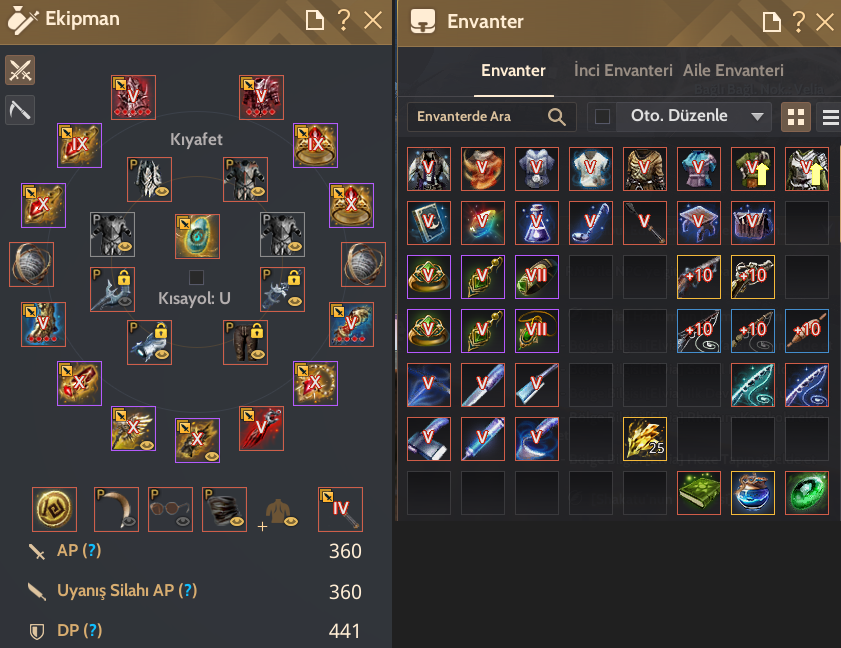This screenshot has width=841, height=648.
Task: Select the green book item in inventory
Action: click(698, 493)
